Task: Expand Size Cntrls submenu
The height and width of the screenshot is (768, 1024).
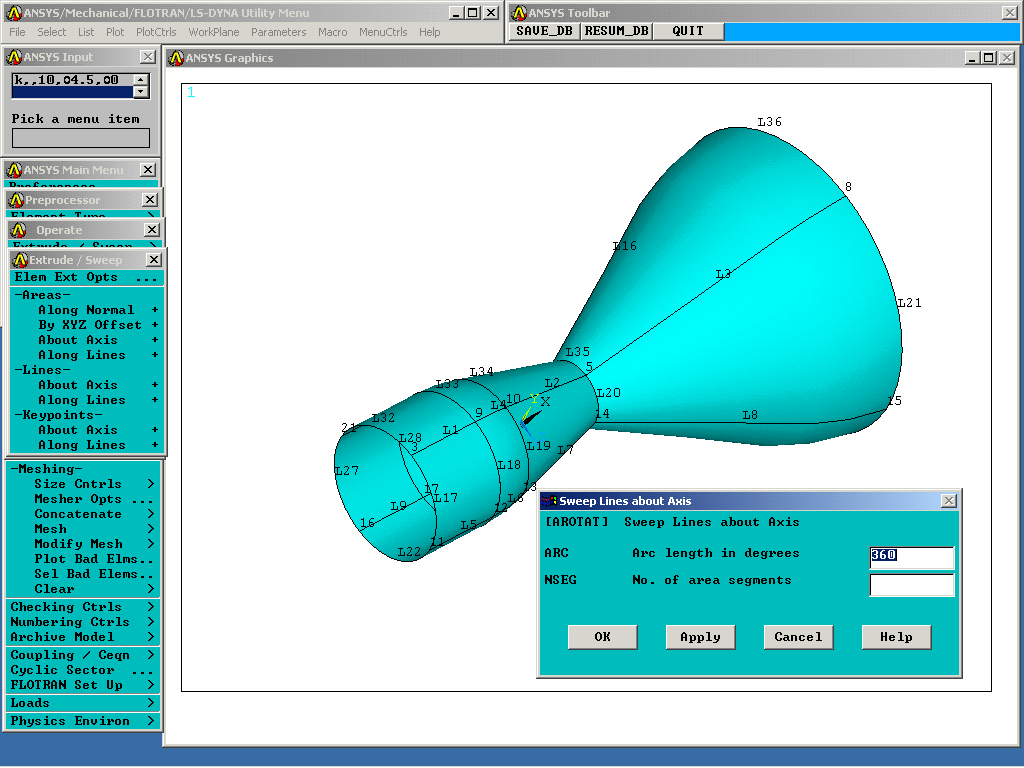Action: (x=83, y=484)
